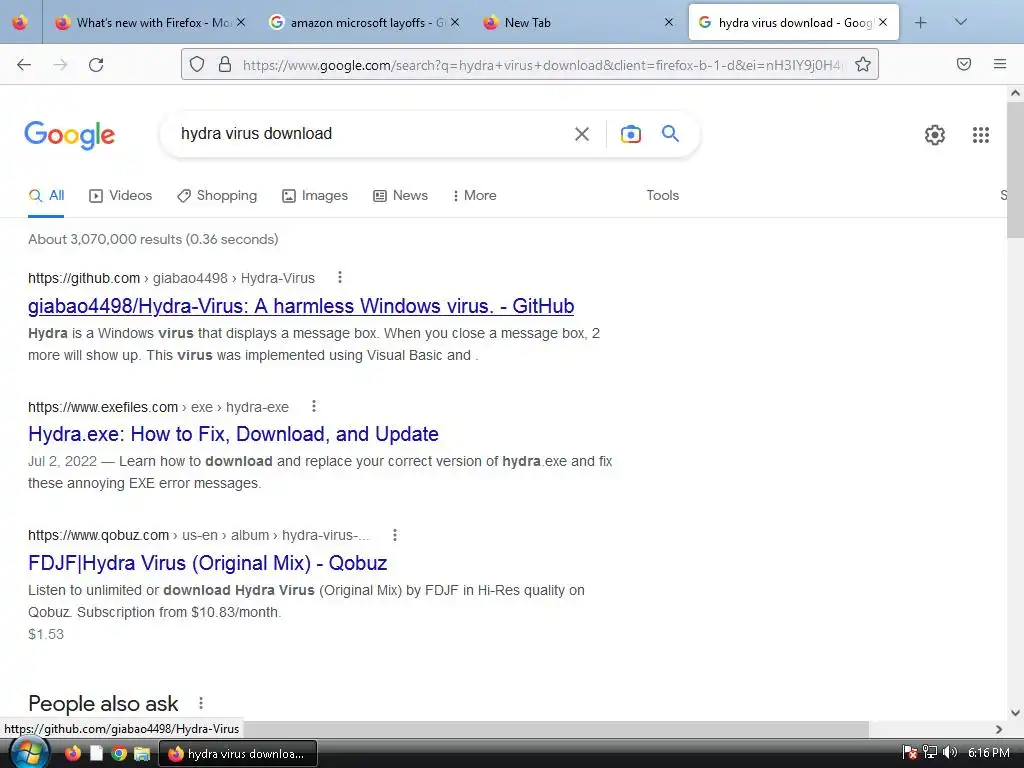Launch Chrome from quick launch bar
The width and height of the screenshot is (1024, 768).
click(119, 754)
